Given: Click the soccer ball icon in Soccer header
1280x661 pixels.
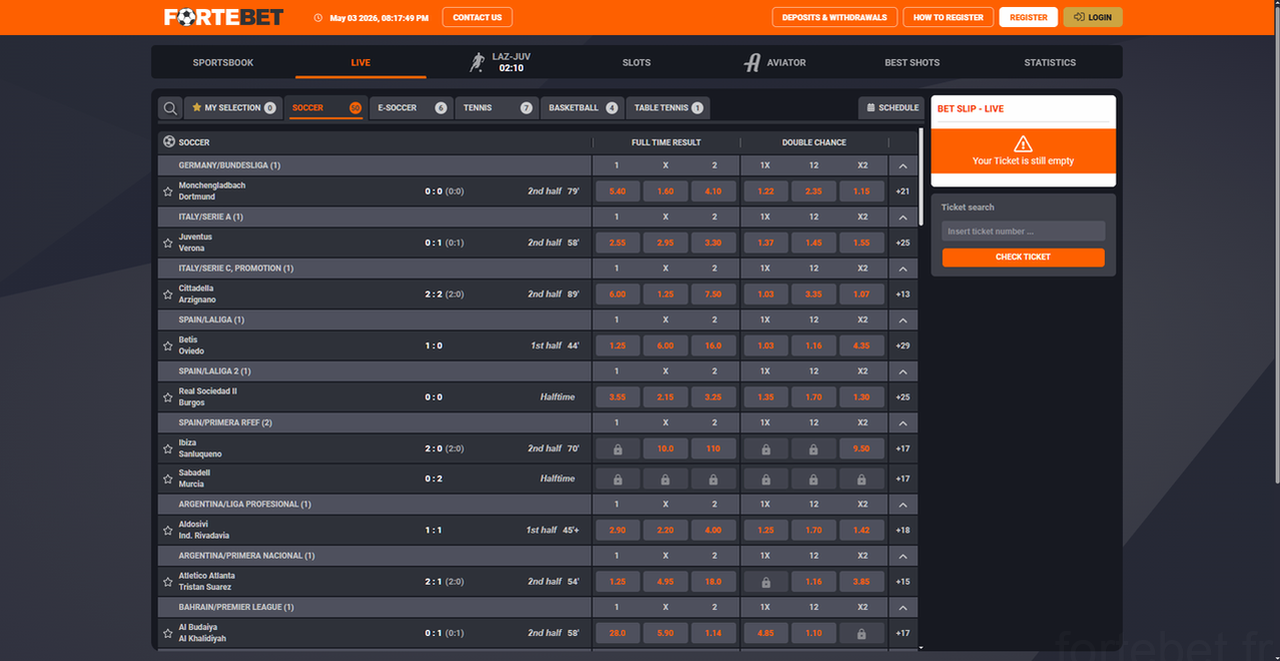Looking at the screenshot, I should click(169, 142).
